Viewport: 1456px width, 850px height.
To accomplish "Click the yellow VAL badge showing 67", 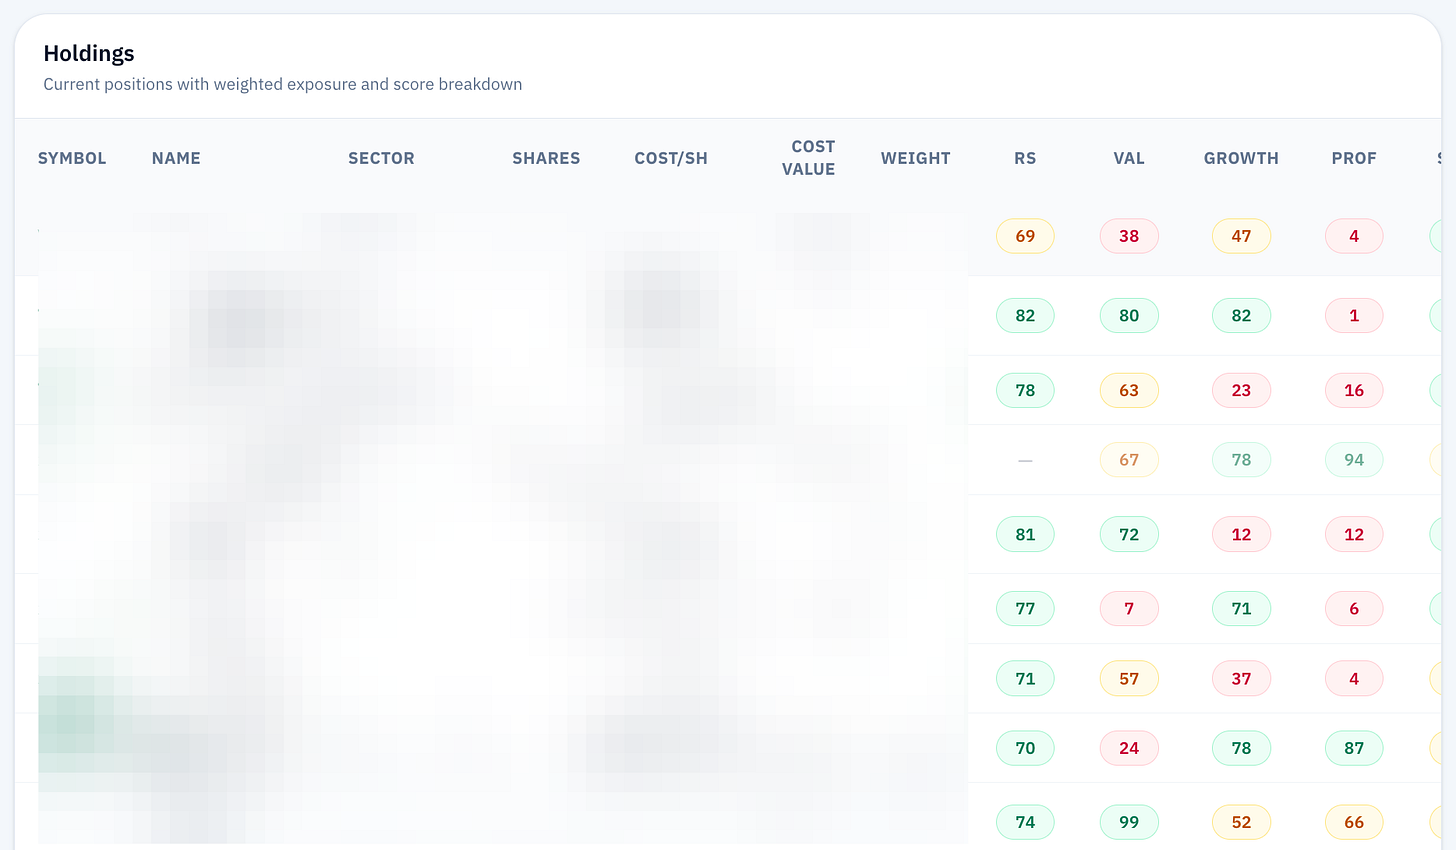I will click(x=1129, y=459).
